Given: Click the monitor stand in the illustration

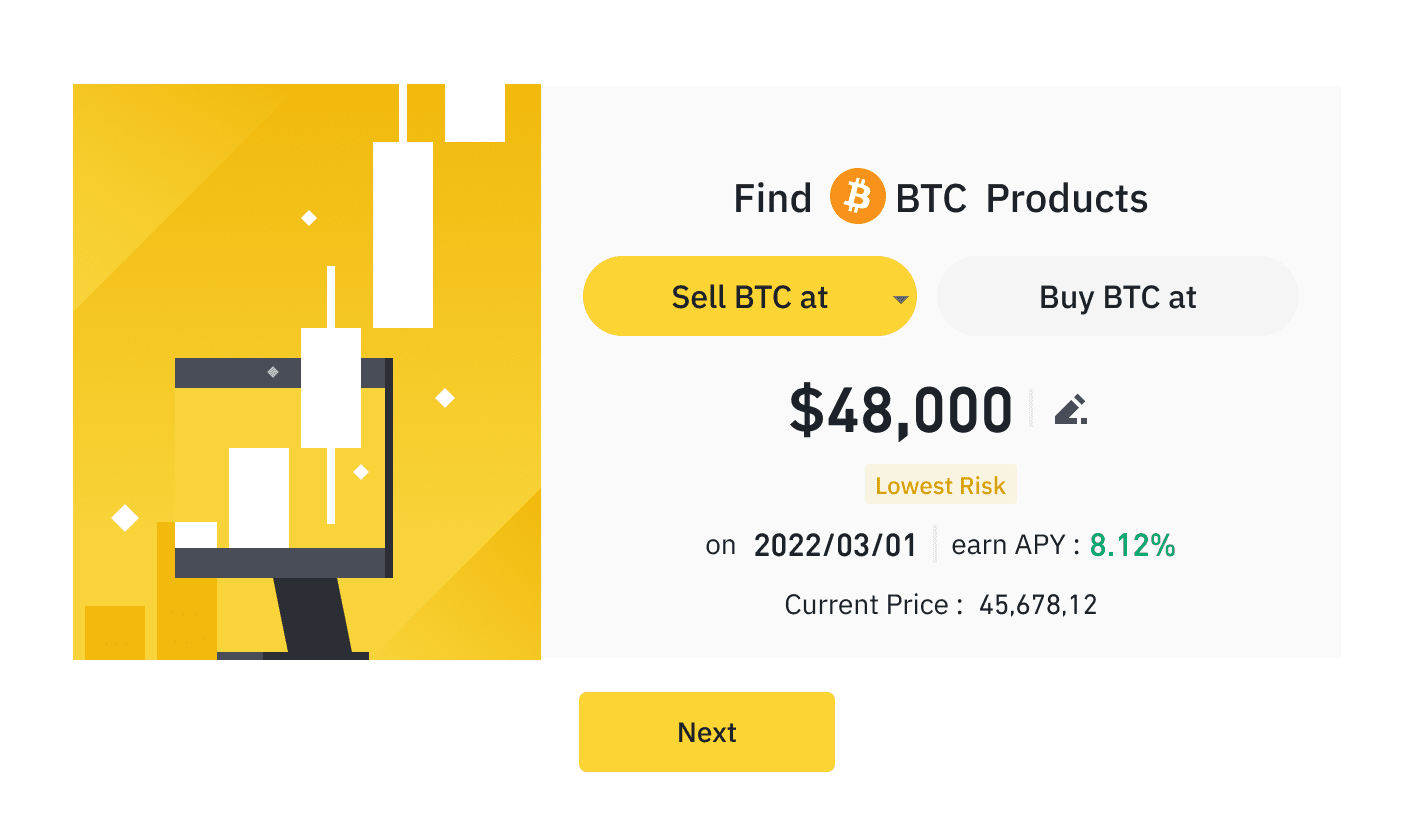Looking at the screenshot, I should tap(313, 619).
